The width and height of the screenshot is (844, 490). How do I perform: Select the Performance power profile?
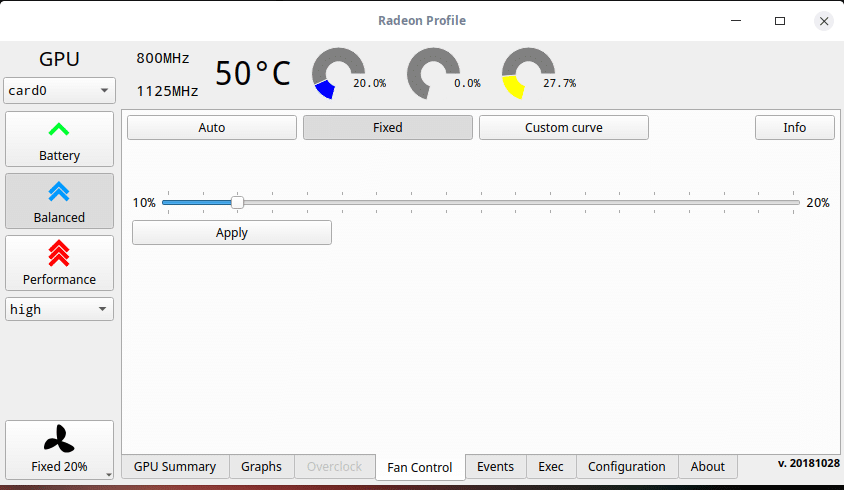click(59, 263)
